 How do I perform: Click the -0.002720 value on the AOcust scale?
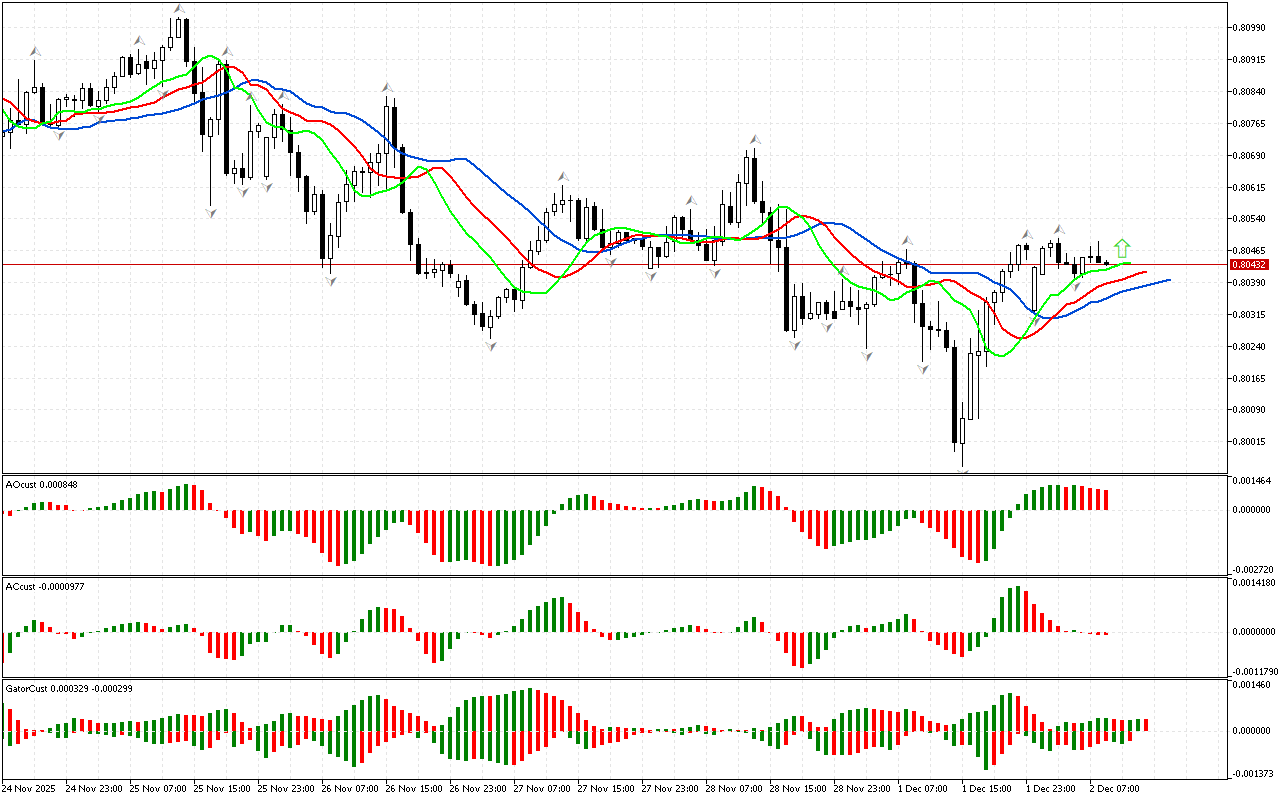pyautogui.click(x=1250, y=568)
